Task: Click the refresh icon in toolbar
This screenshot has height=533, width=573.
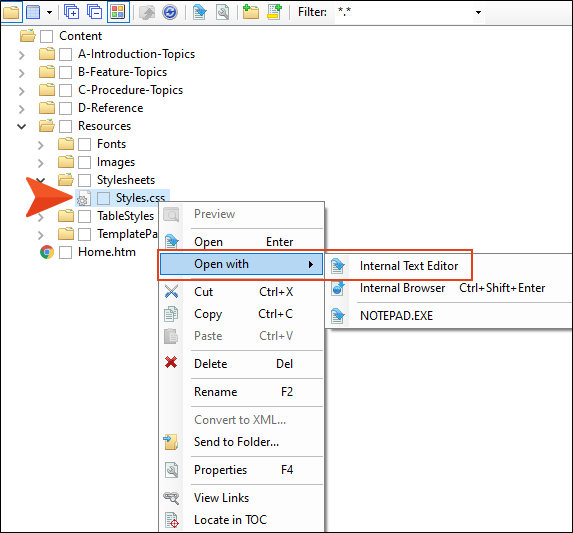Action: (x=170, y=12)
